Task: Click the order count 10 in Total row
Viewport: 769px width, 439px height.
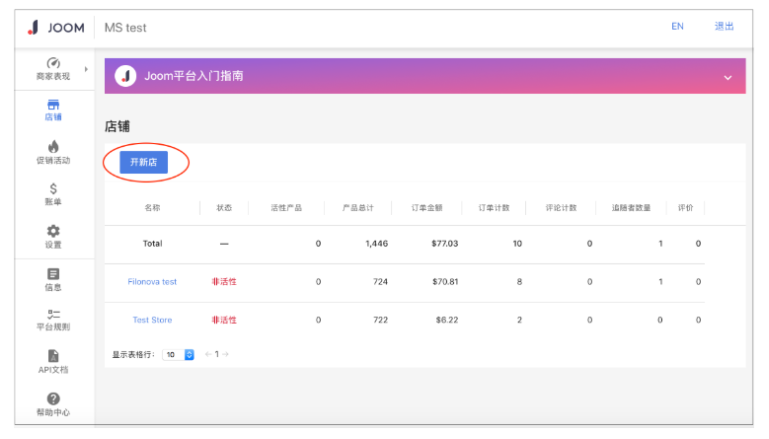Action: click(x=517, y=244)
